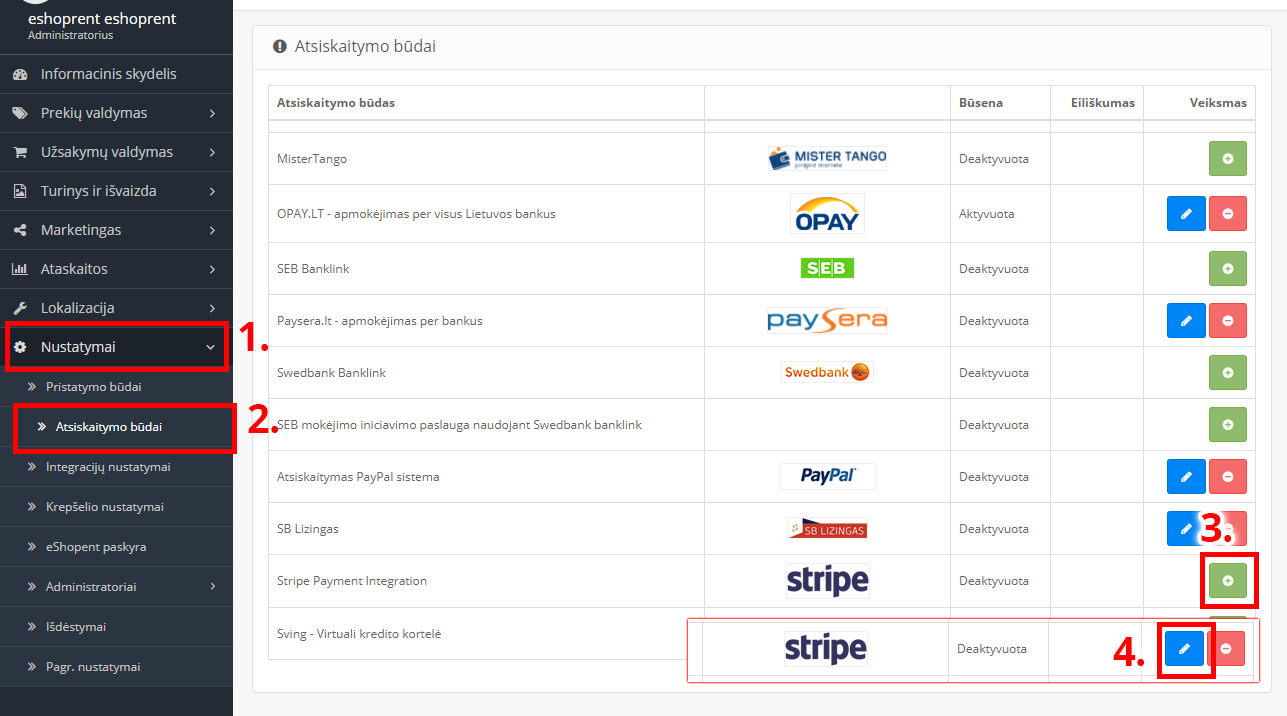The image size is (1287, 716).
Task: Click the image icon beside Turinys ir išvaizda
Action: coord(20,191)
